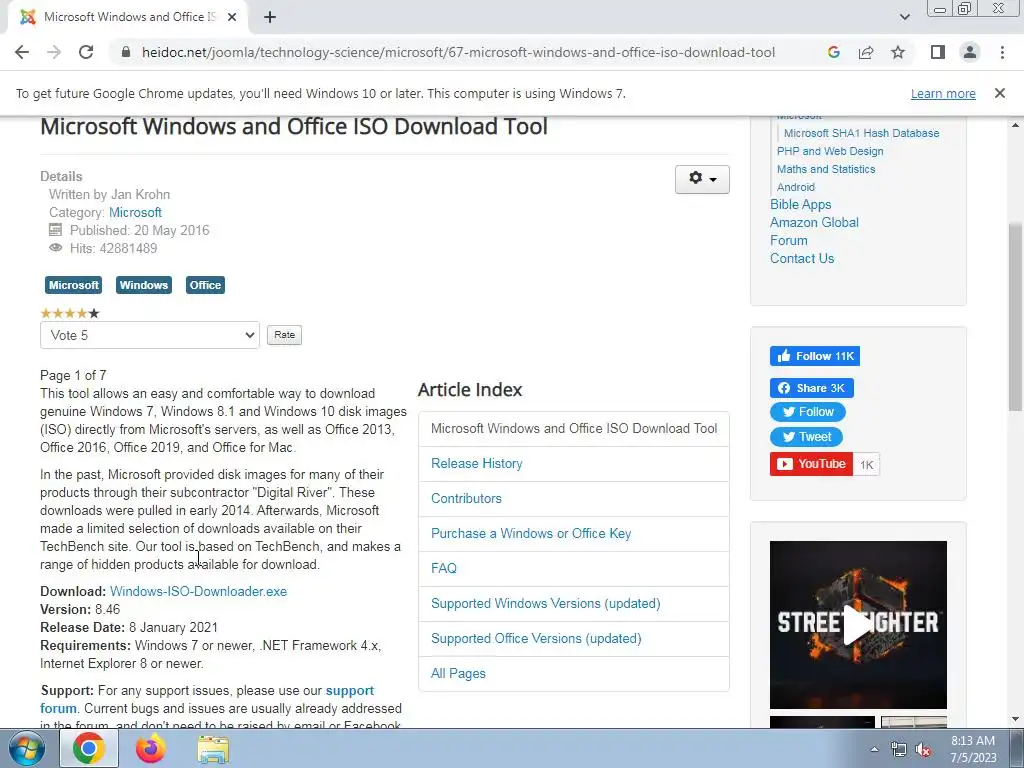
Task: Open the taskbar clock 8:13 AM
Action: tap(973, 749)
